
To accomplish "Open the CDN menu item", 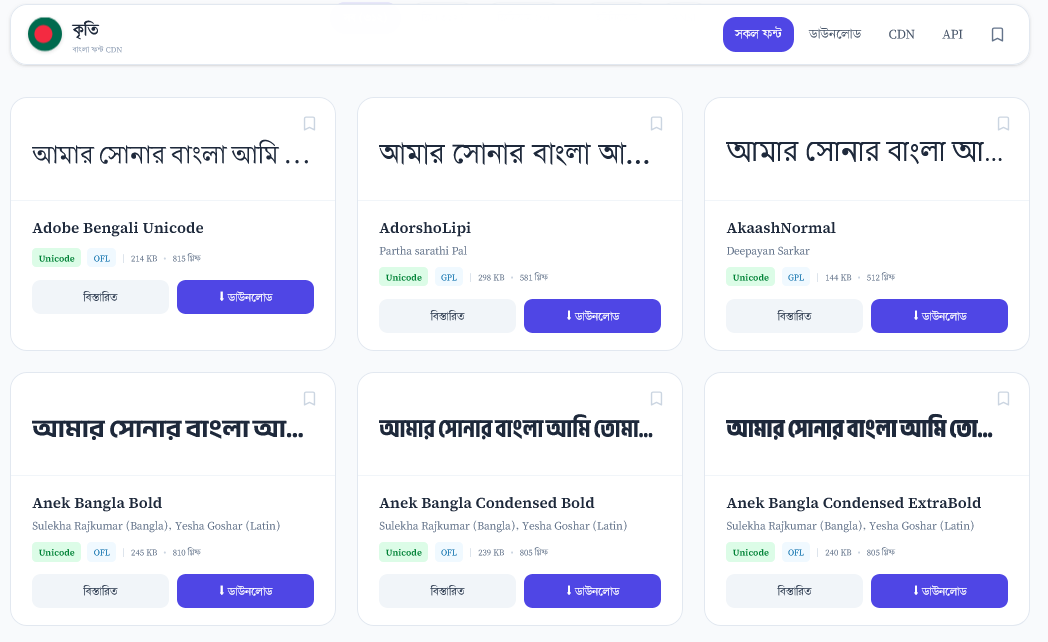I will [901, 34].
